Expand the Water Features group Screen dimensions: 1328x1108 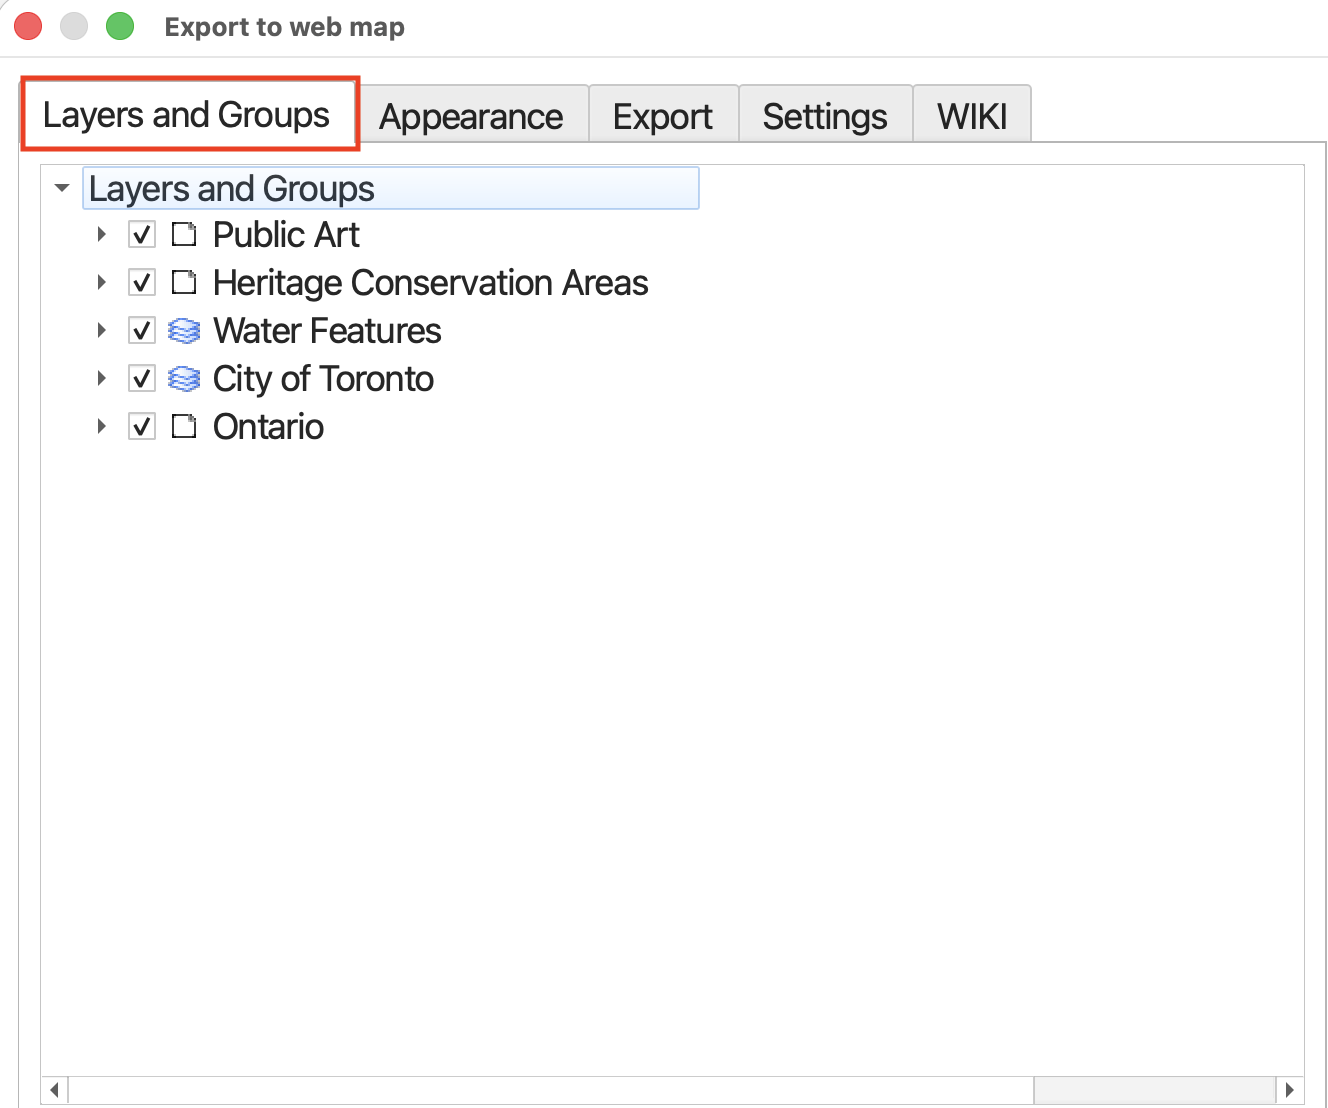[101, 331]
